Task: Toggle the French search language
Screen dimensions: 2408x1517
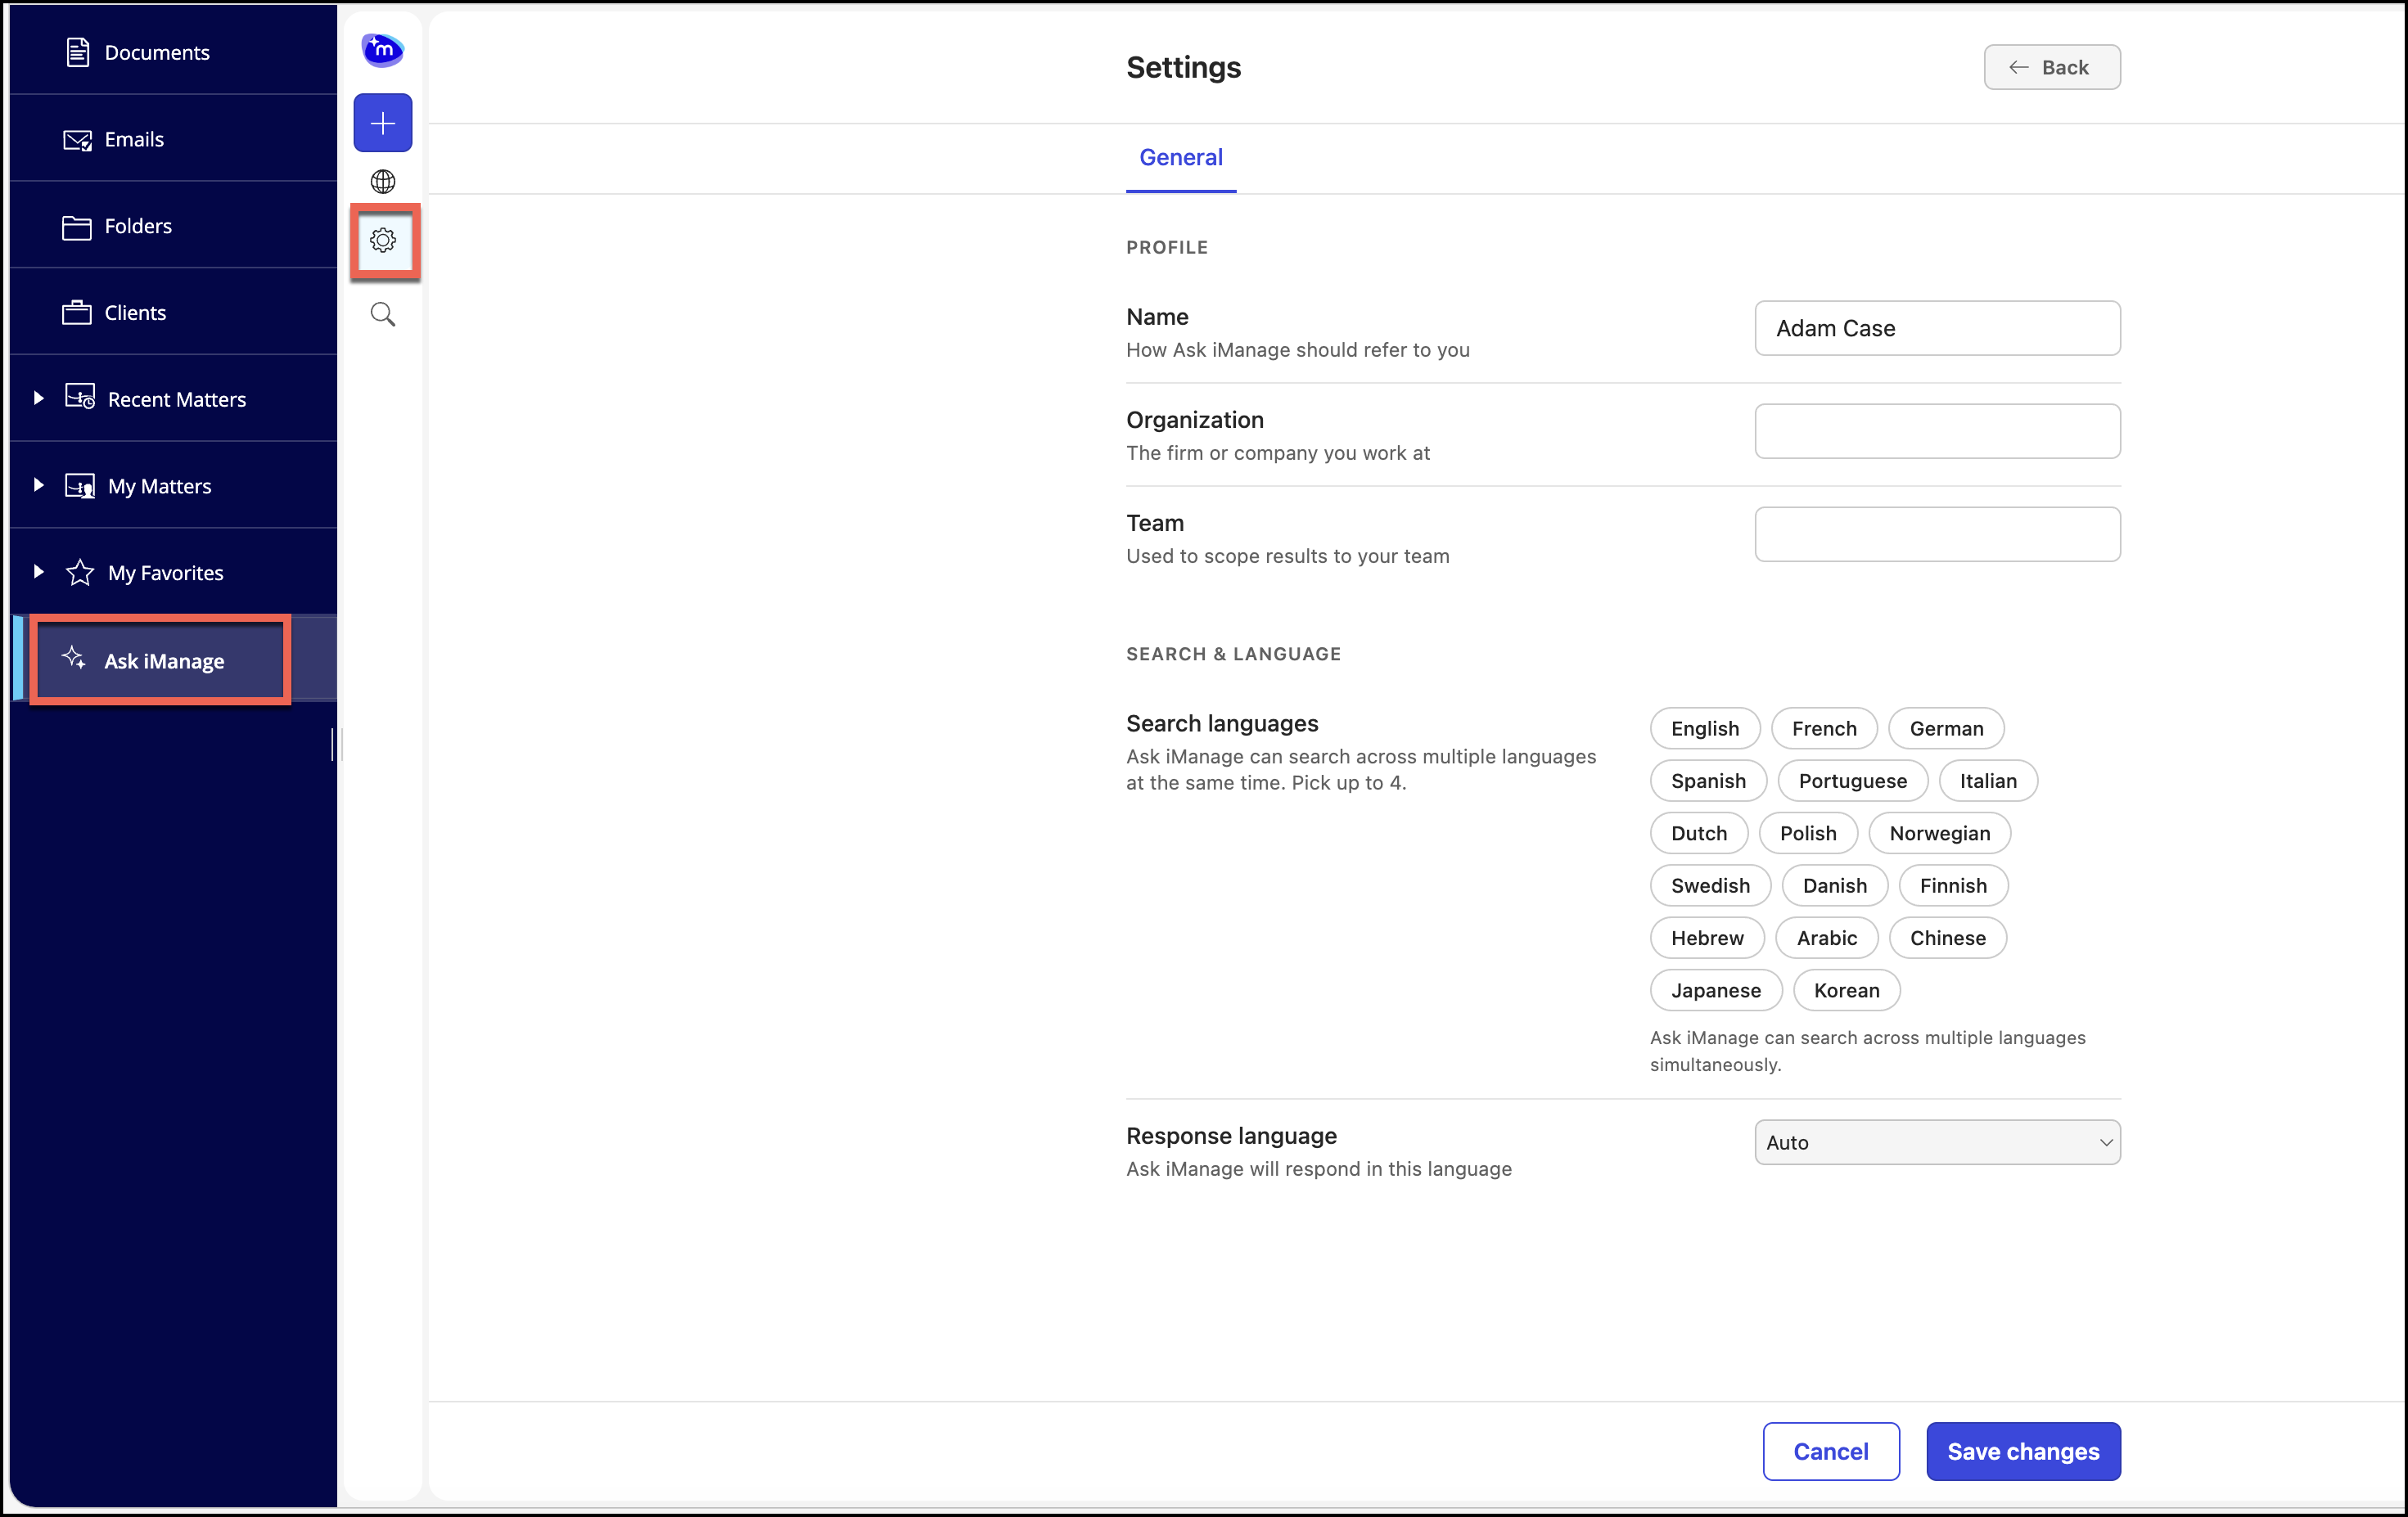Action: click(1824, 728)
